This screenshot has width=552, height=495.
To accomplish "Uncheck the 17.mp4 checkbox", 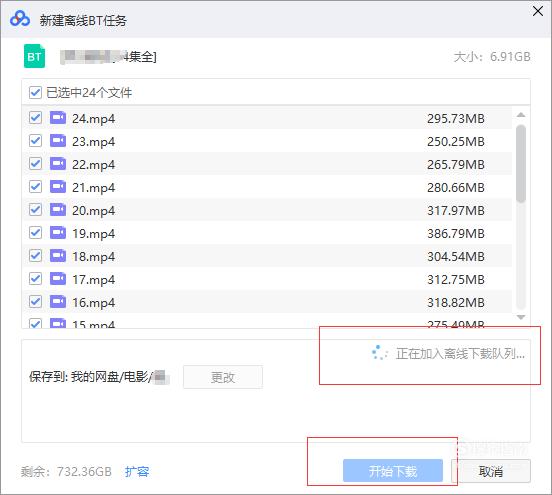I will 35,279.
